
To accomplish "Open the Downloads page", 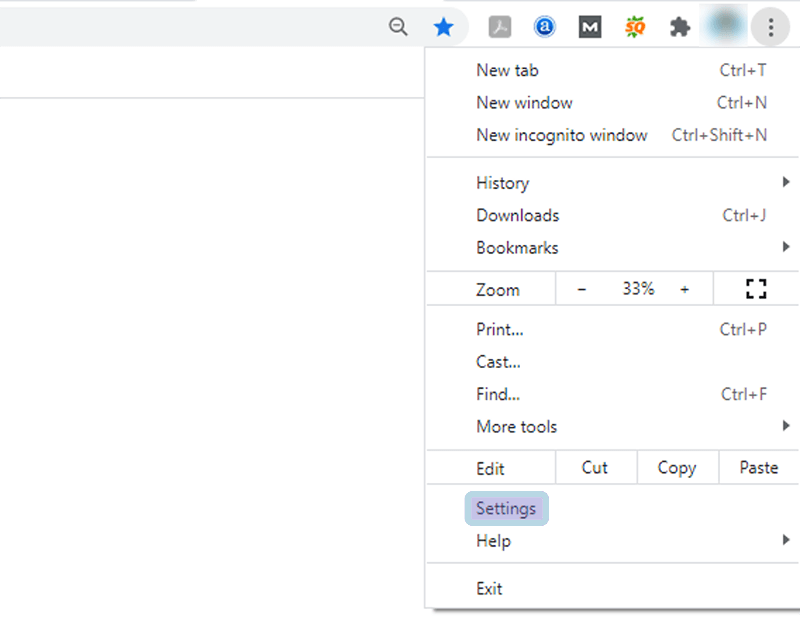I will [x=517, y=215].
